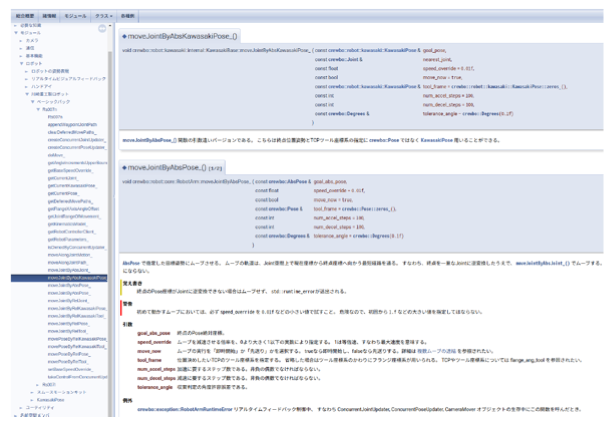Click the sidebar vertical scrollbar

pos(111,200)
